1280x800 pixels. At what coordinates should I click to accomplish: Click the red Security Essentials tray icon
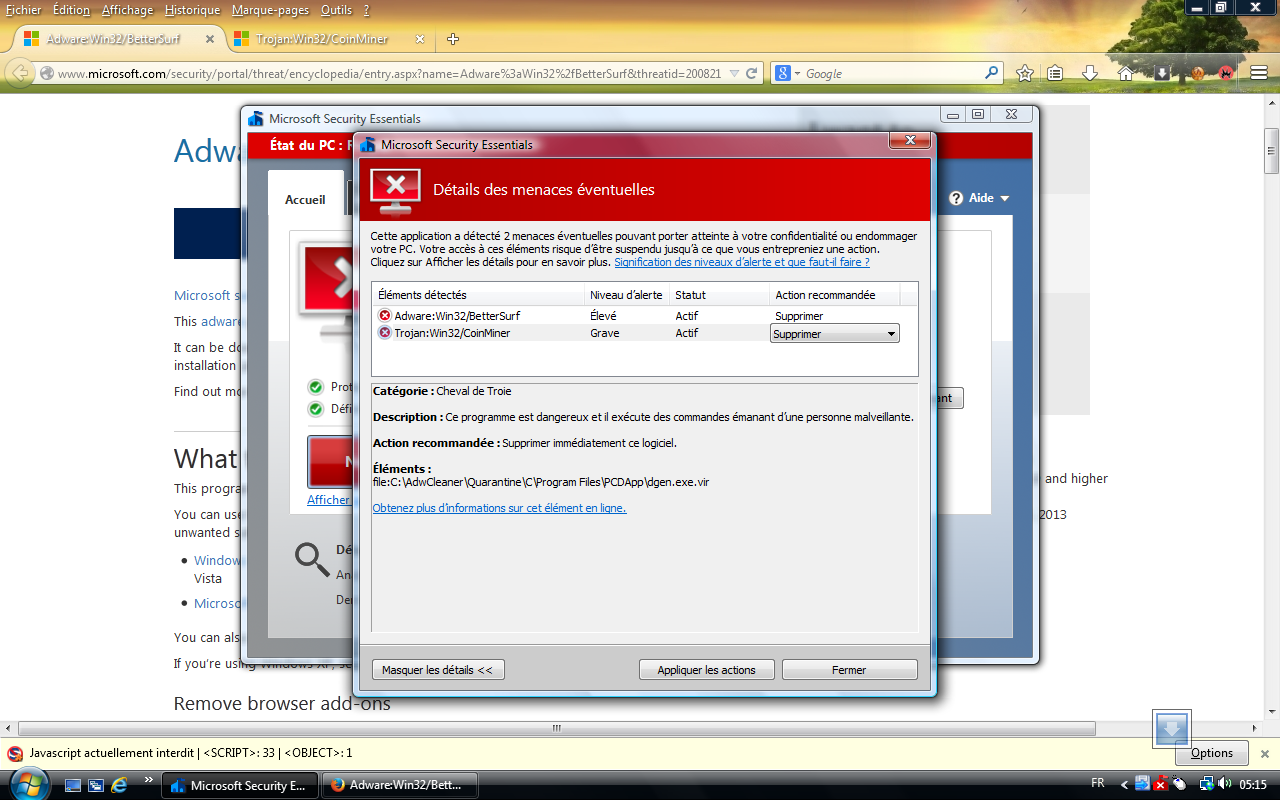coord(1161,784)
